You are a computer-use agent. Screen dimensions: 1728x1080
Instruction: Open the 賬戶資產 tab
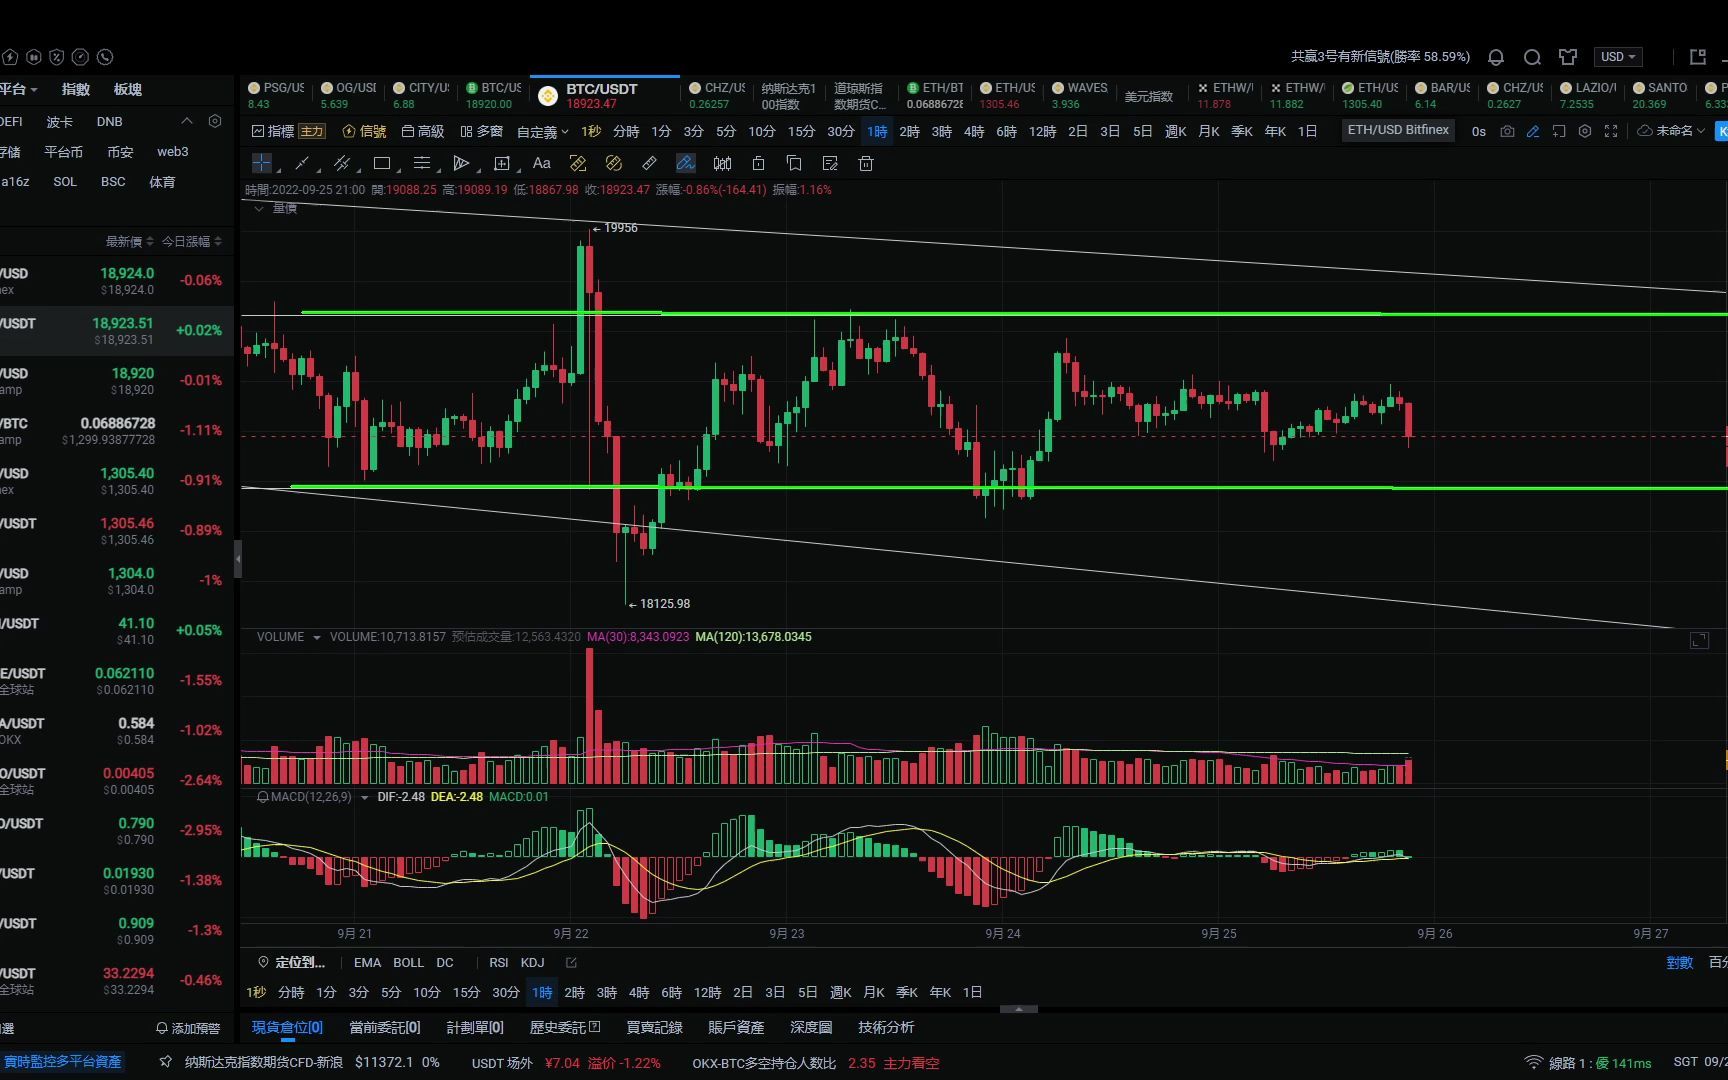coord(735,1027)
